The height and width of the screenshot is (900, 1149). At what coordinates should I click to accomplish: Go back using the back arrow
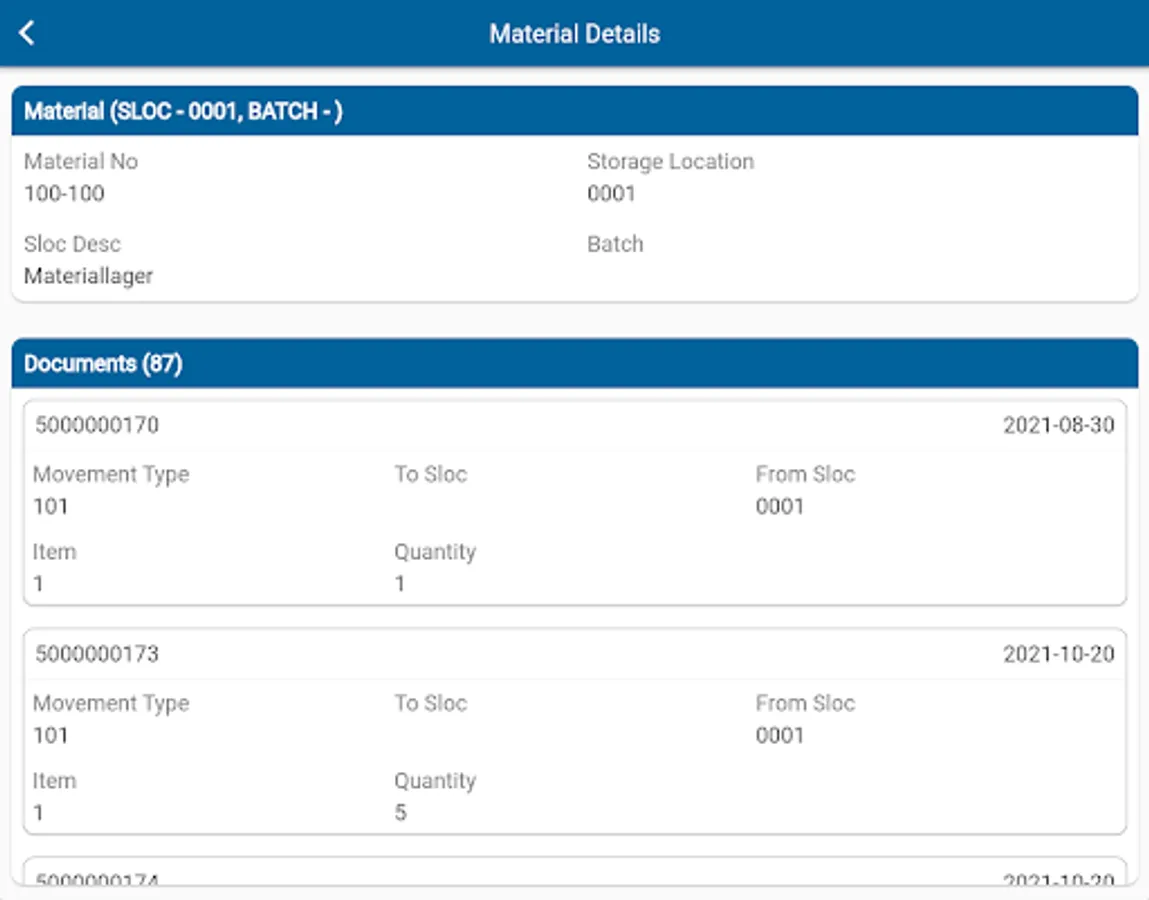27,33
